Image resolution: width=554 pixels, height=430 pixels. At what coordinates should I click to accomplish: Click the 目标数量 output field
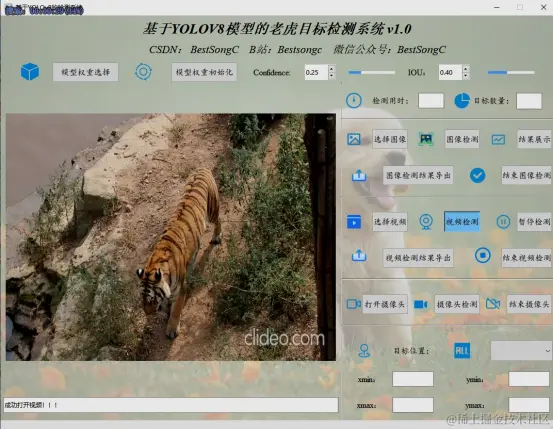(529, 101)
